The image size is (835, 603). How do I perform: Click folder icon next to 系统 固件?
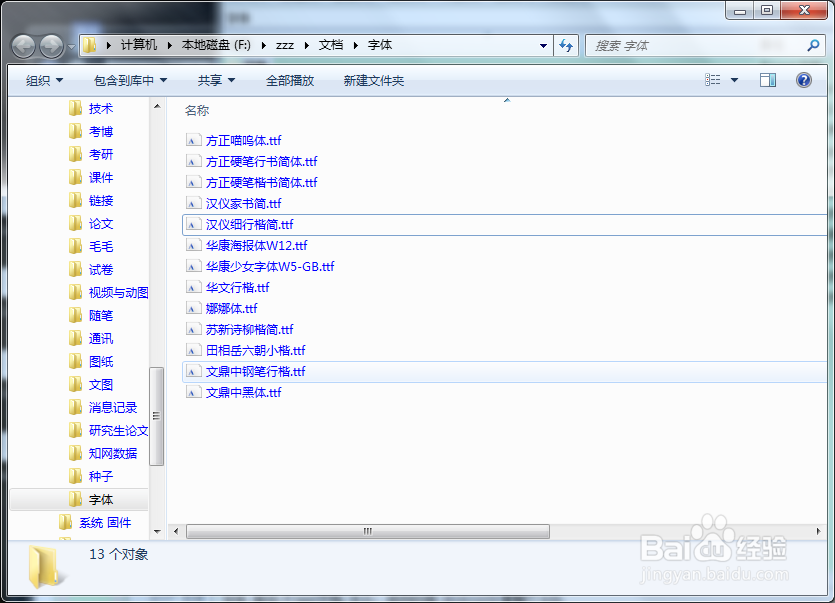[66, 523]
